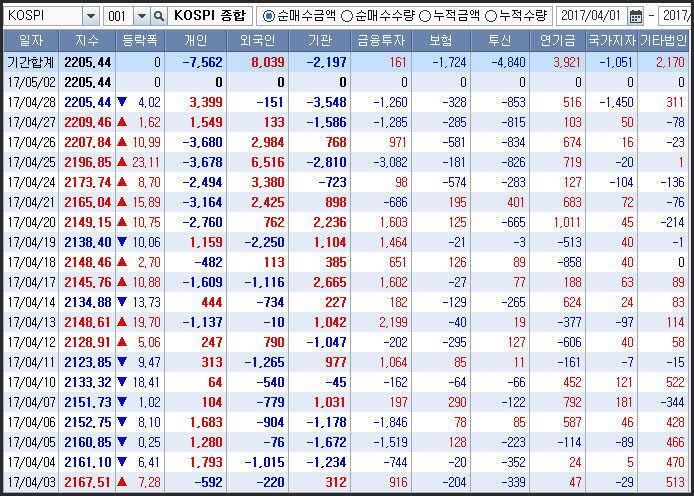The image size is (694, 496).
Task: Click 연기금 value 1,011 on 17/04/20
Action: [567, 223]
